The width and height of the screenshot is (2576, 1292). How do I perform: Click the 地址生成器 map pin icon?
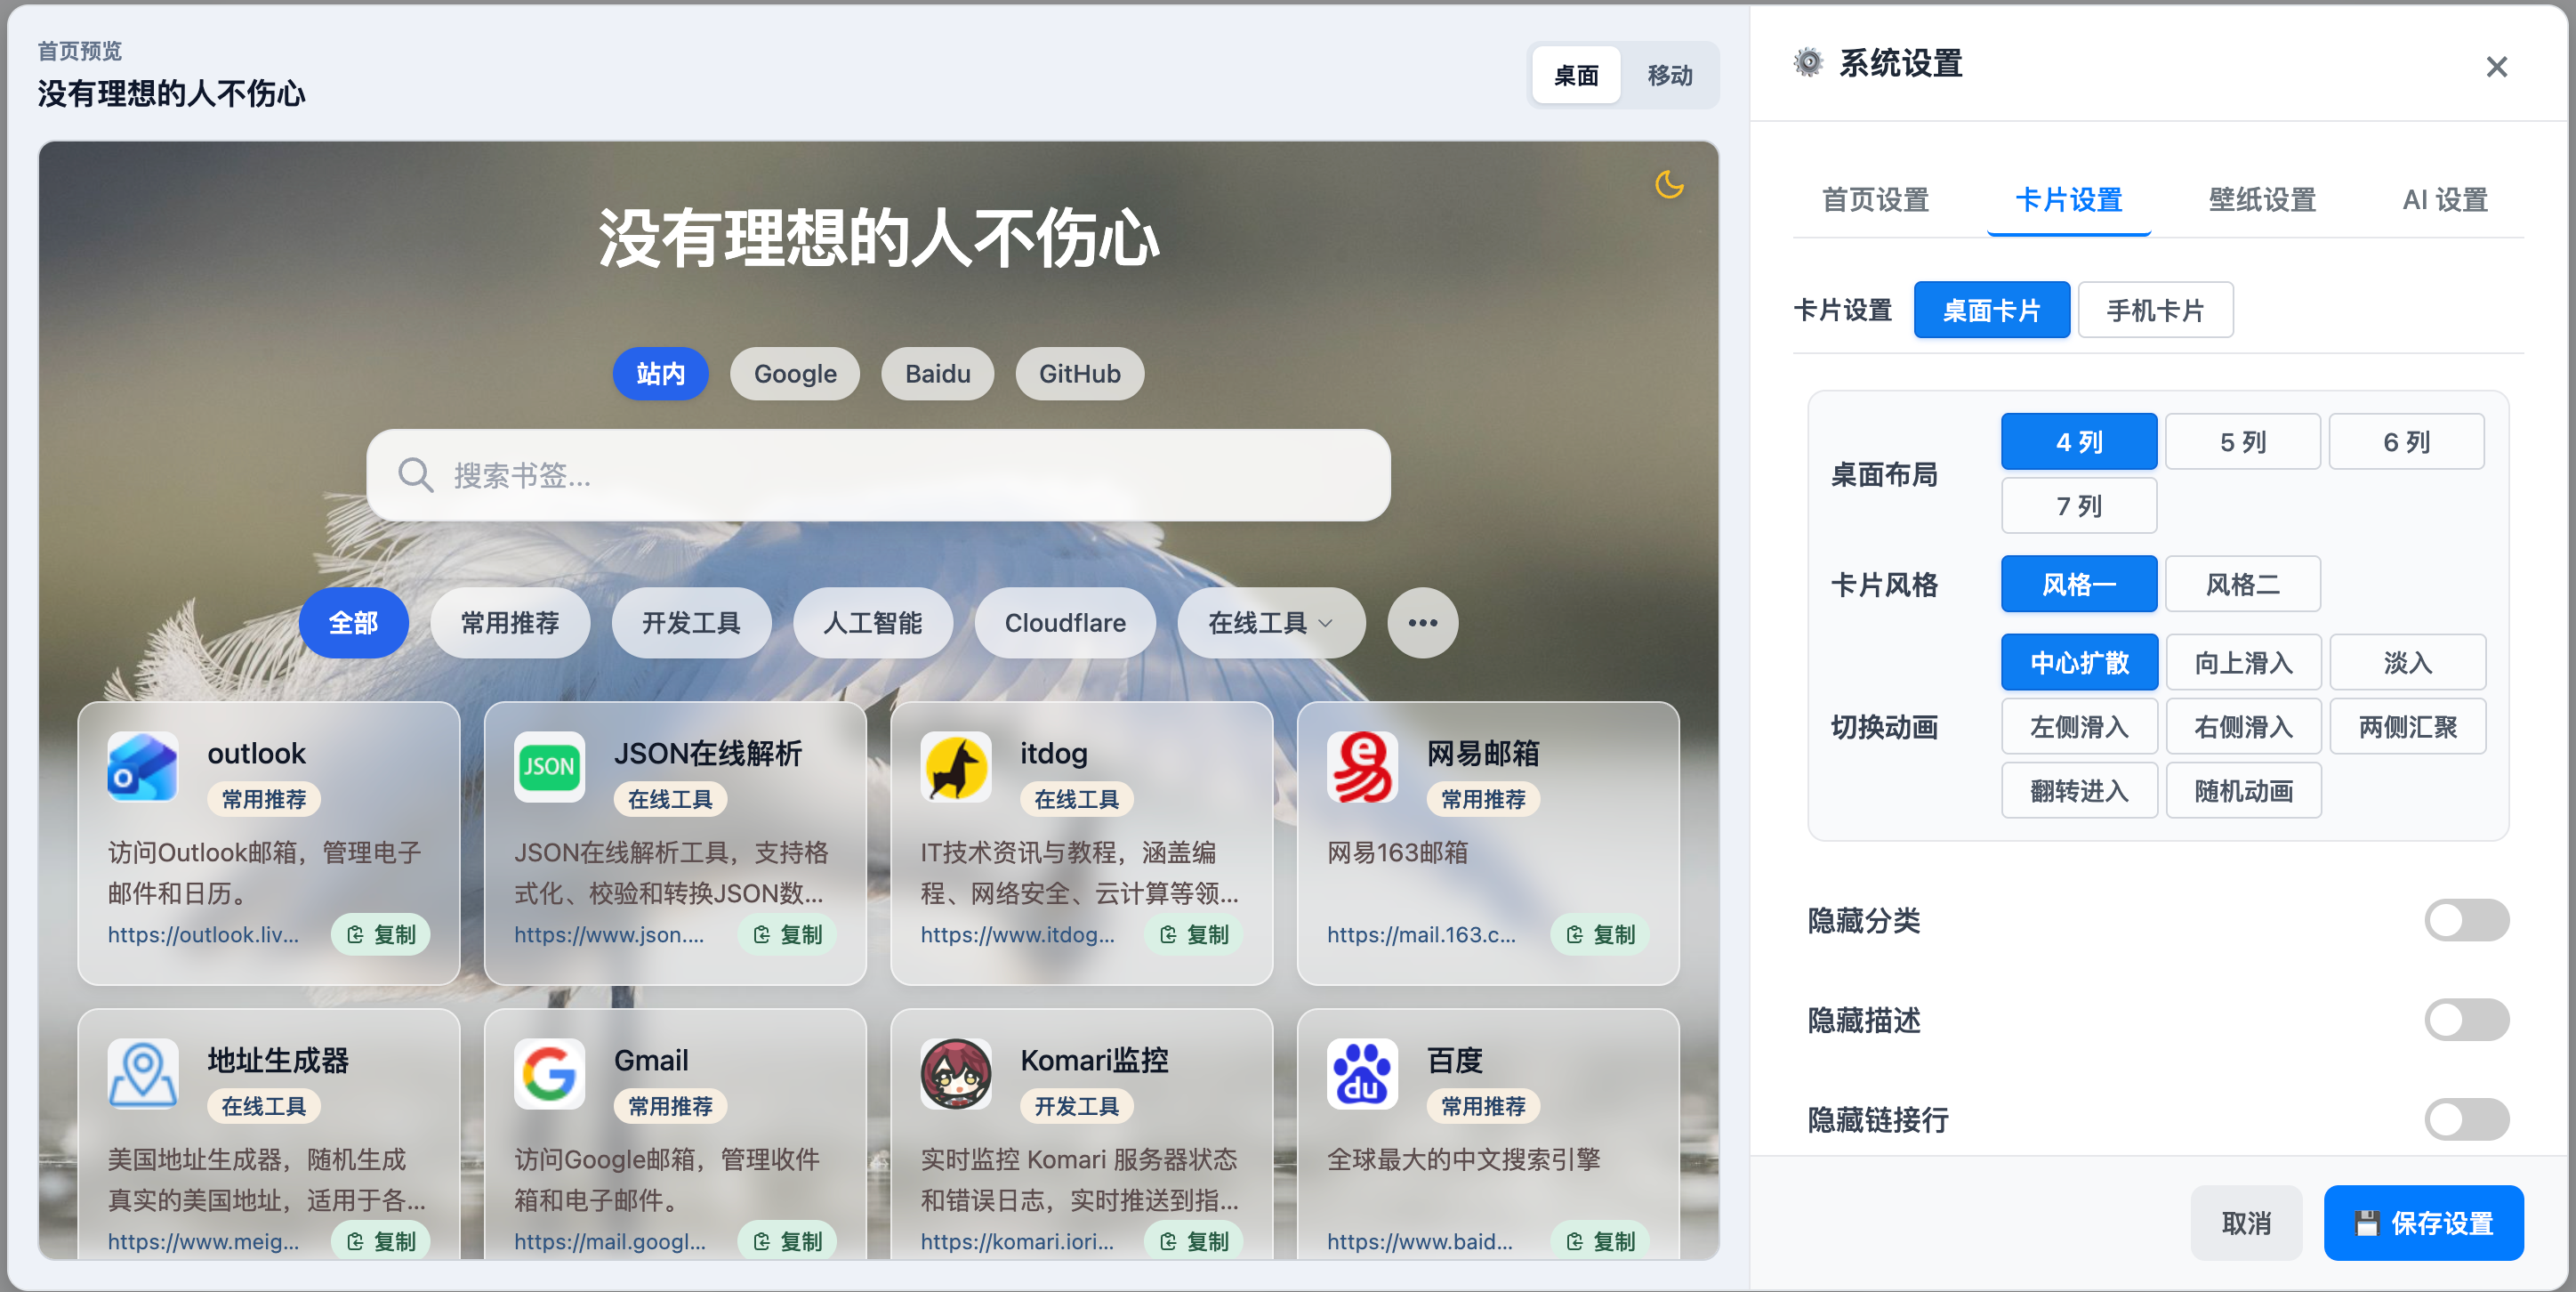(143, 1074)
